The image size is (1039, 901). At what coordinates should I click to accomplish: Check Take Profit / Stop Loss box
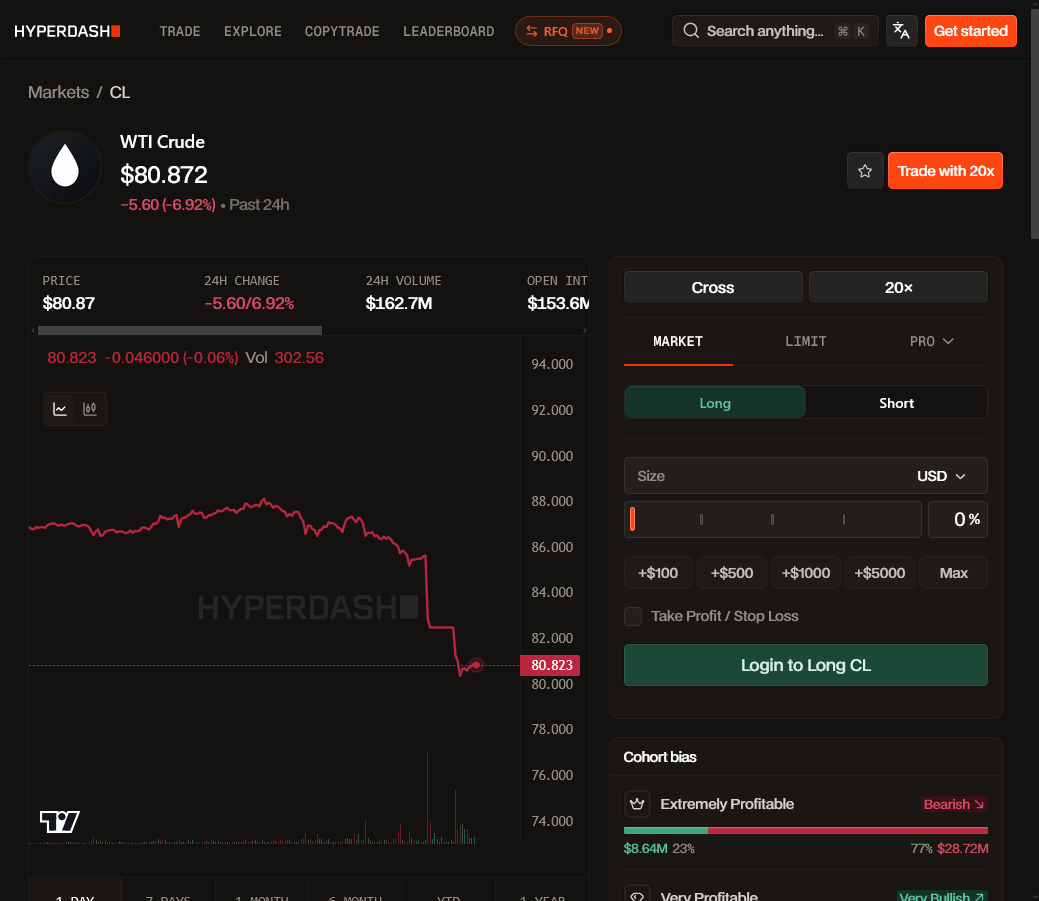point(633,616)
